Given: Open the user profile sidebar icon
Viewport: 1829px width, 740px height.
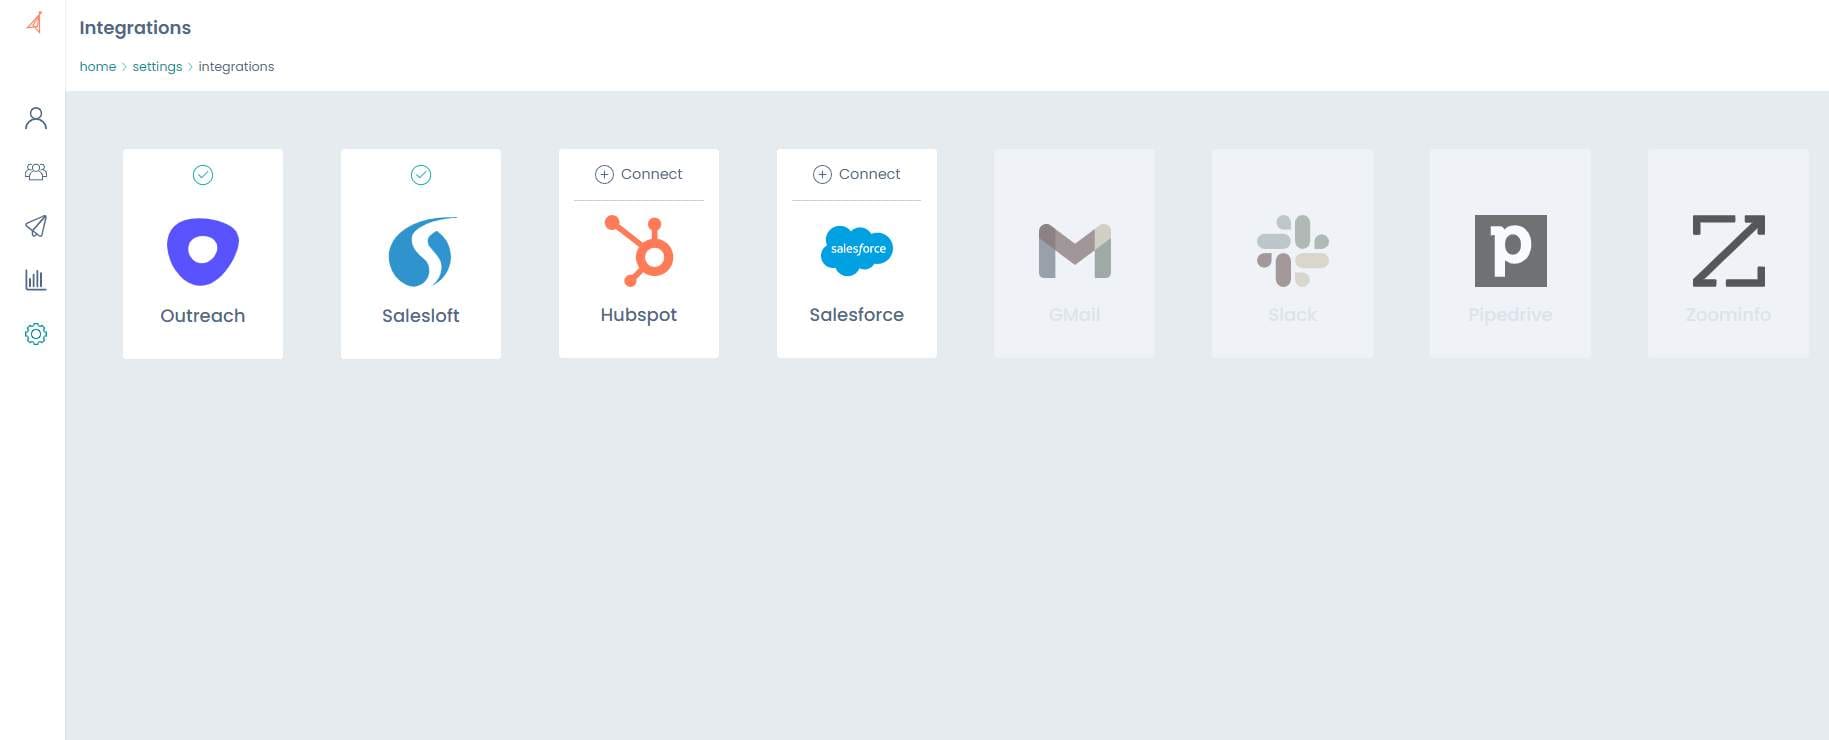Looking at the screenshot, I should point(36,119).
